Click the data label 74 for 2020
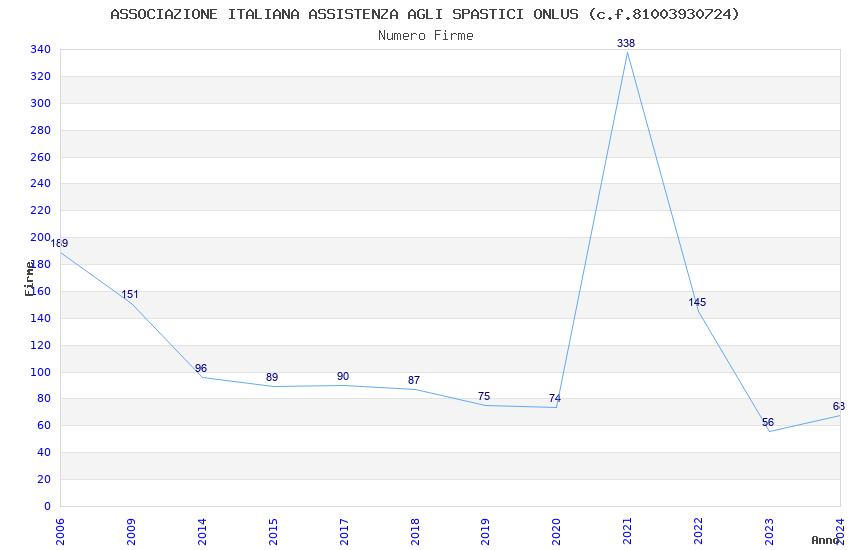The image size is (850, 550). (x=555, y=398)
